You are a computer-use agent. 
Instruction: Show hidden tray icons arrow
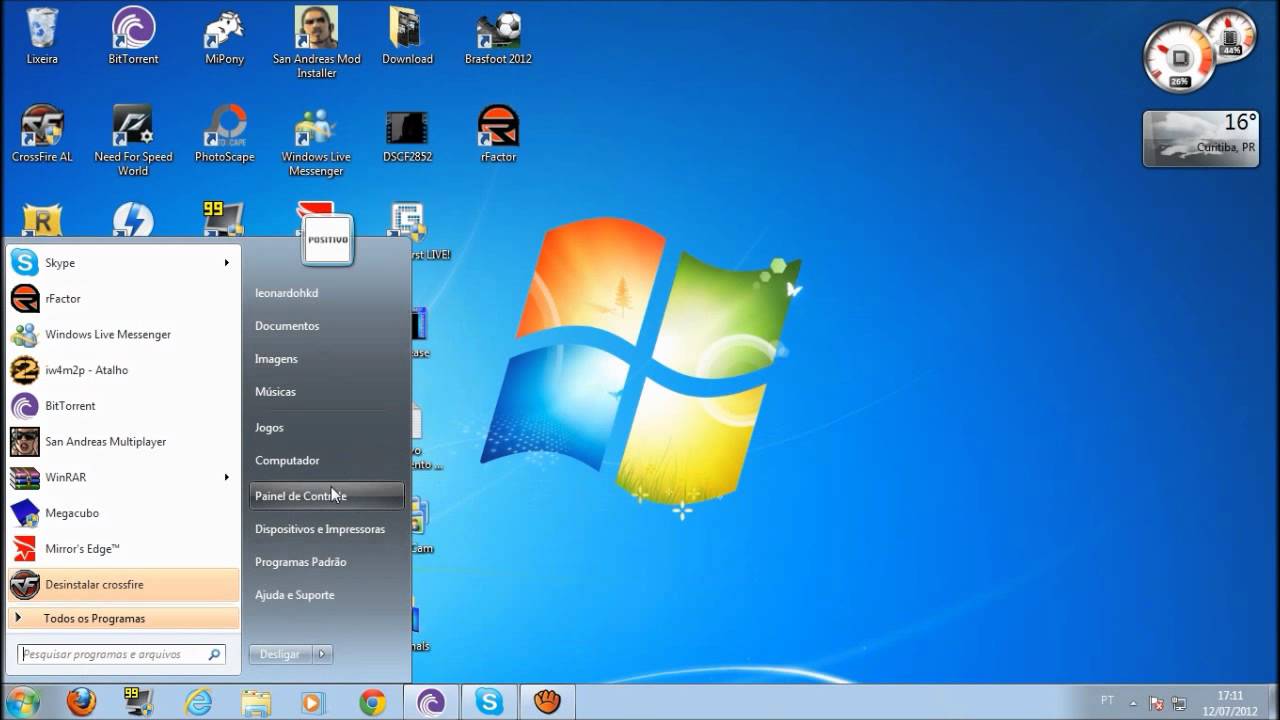[1133, 703]
